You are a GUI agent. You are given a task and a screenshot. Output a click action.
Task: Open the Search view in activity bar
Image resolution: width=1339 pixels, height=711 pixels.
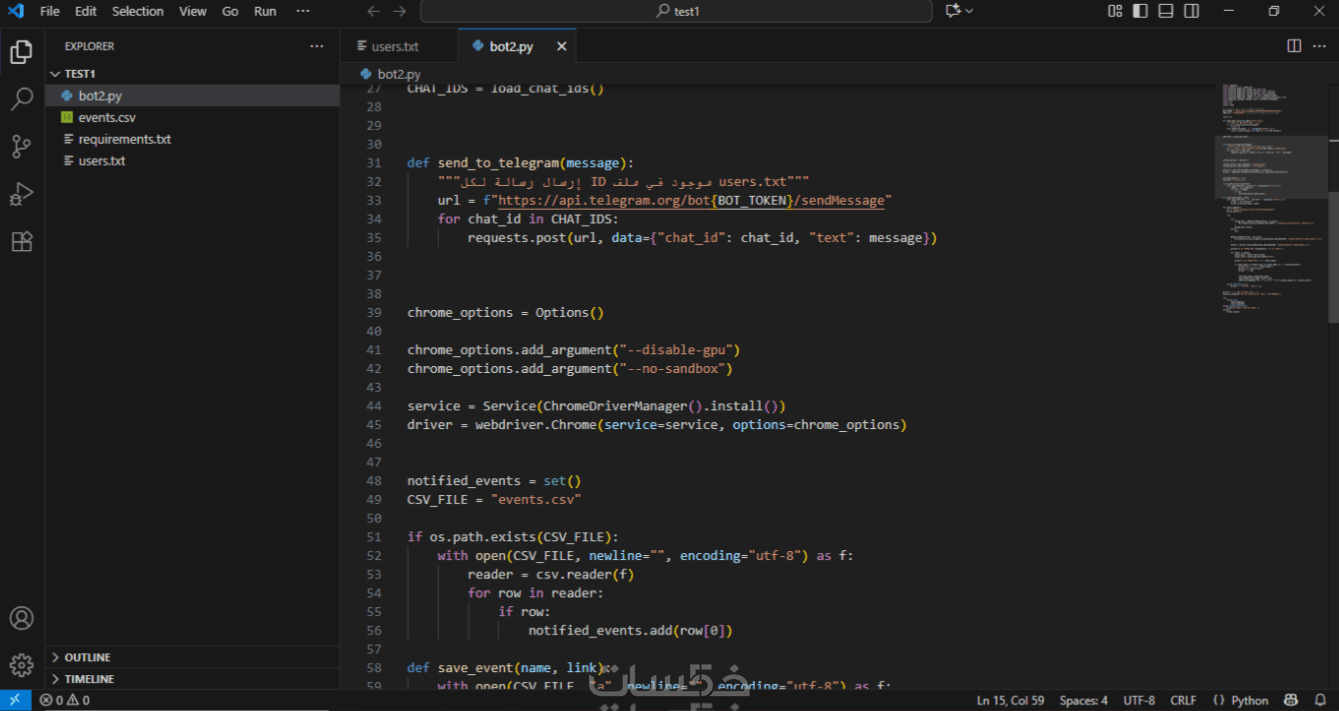click(x=22, y=99)
